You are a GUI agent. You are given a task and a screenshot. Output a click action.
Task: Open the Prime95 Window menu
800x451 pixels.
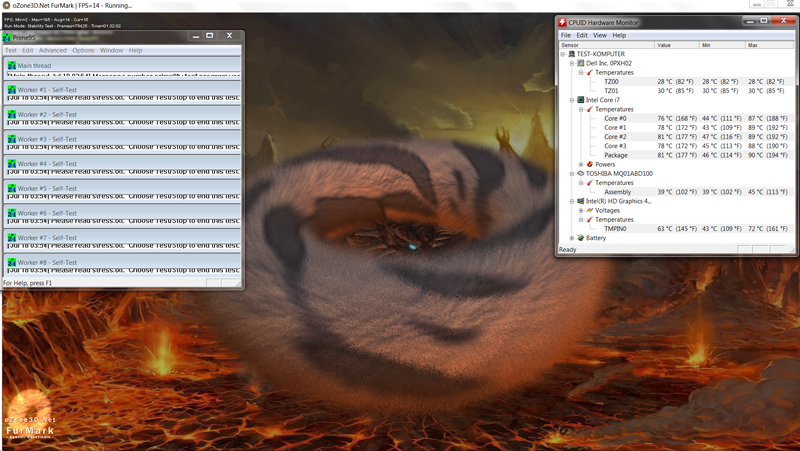[111, 50]
